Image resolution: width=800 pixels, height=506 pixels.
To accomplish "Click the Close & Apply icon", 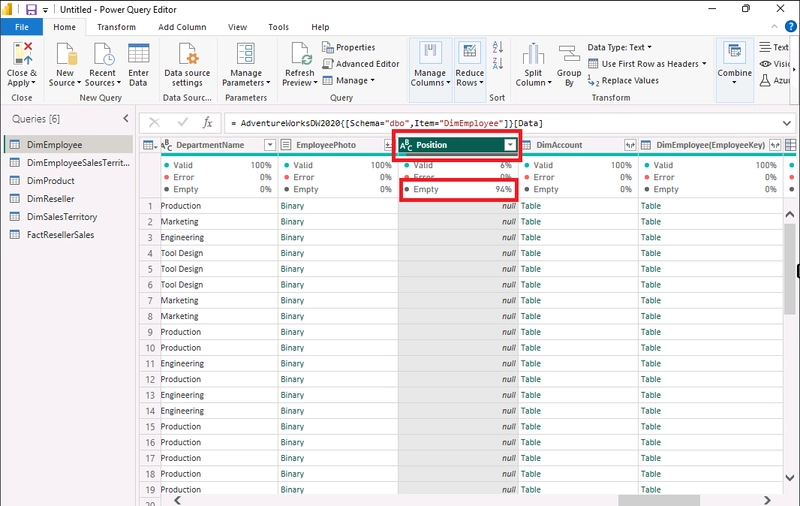I will [22, 54].
